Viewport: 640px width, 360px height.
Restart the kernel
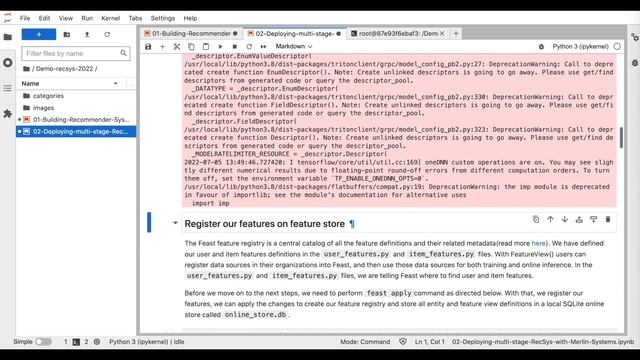coord(249,47)
